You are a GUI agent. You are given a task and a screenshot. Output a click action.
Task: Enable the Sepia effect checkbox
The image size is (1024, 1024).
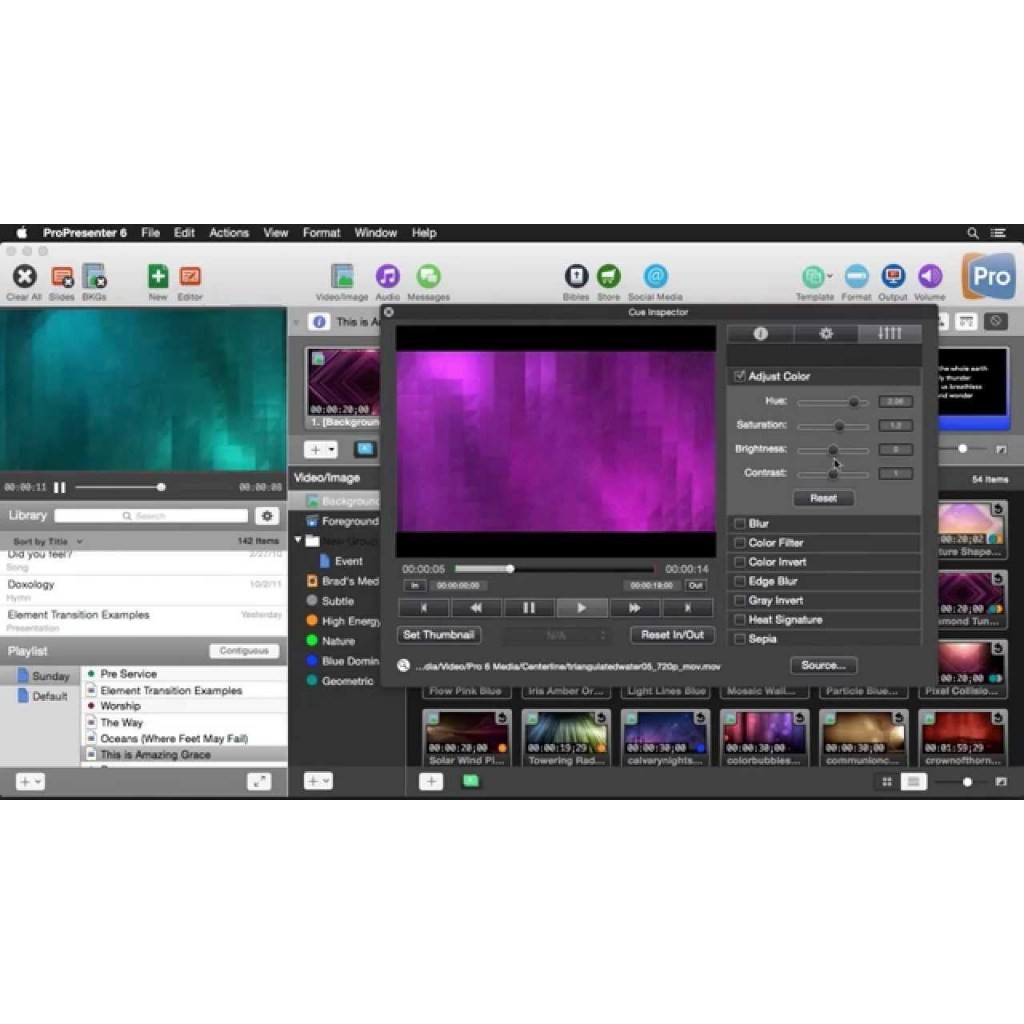pos(740,639)
